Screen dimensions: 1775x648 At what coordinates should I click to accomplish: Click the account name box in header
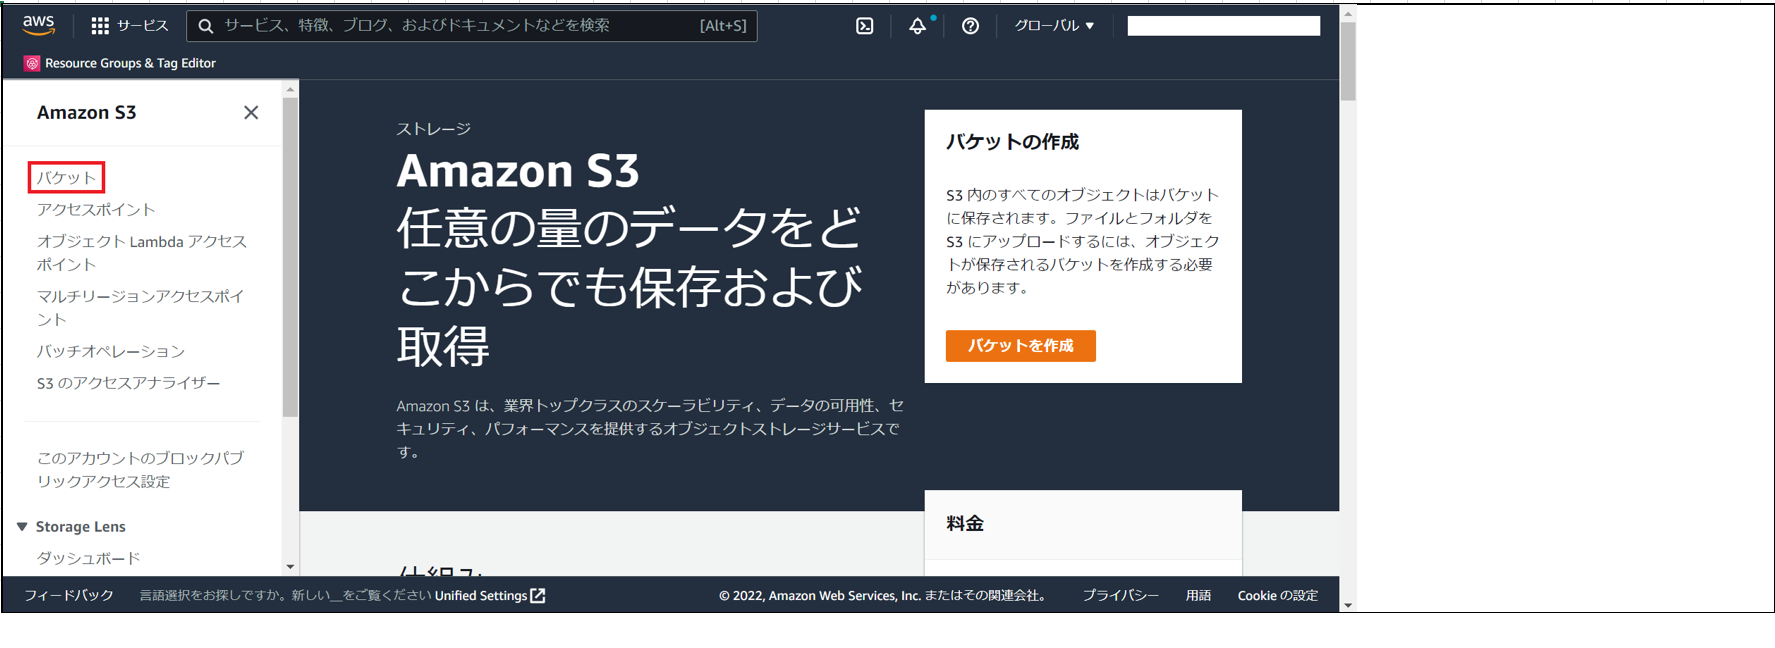pos(1224,26)
